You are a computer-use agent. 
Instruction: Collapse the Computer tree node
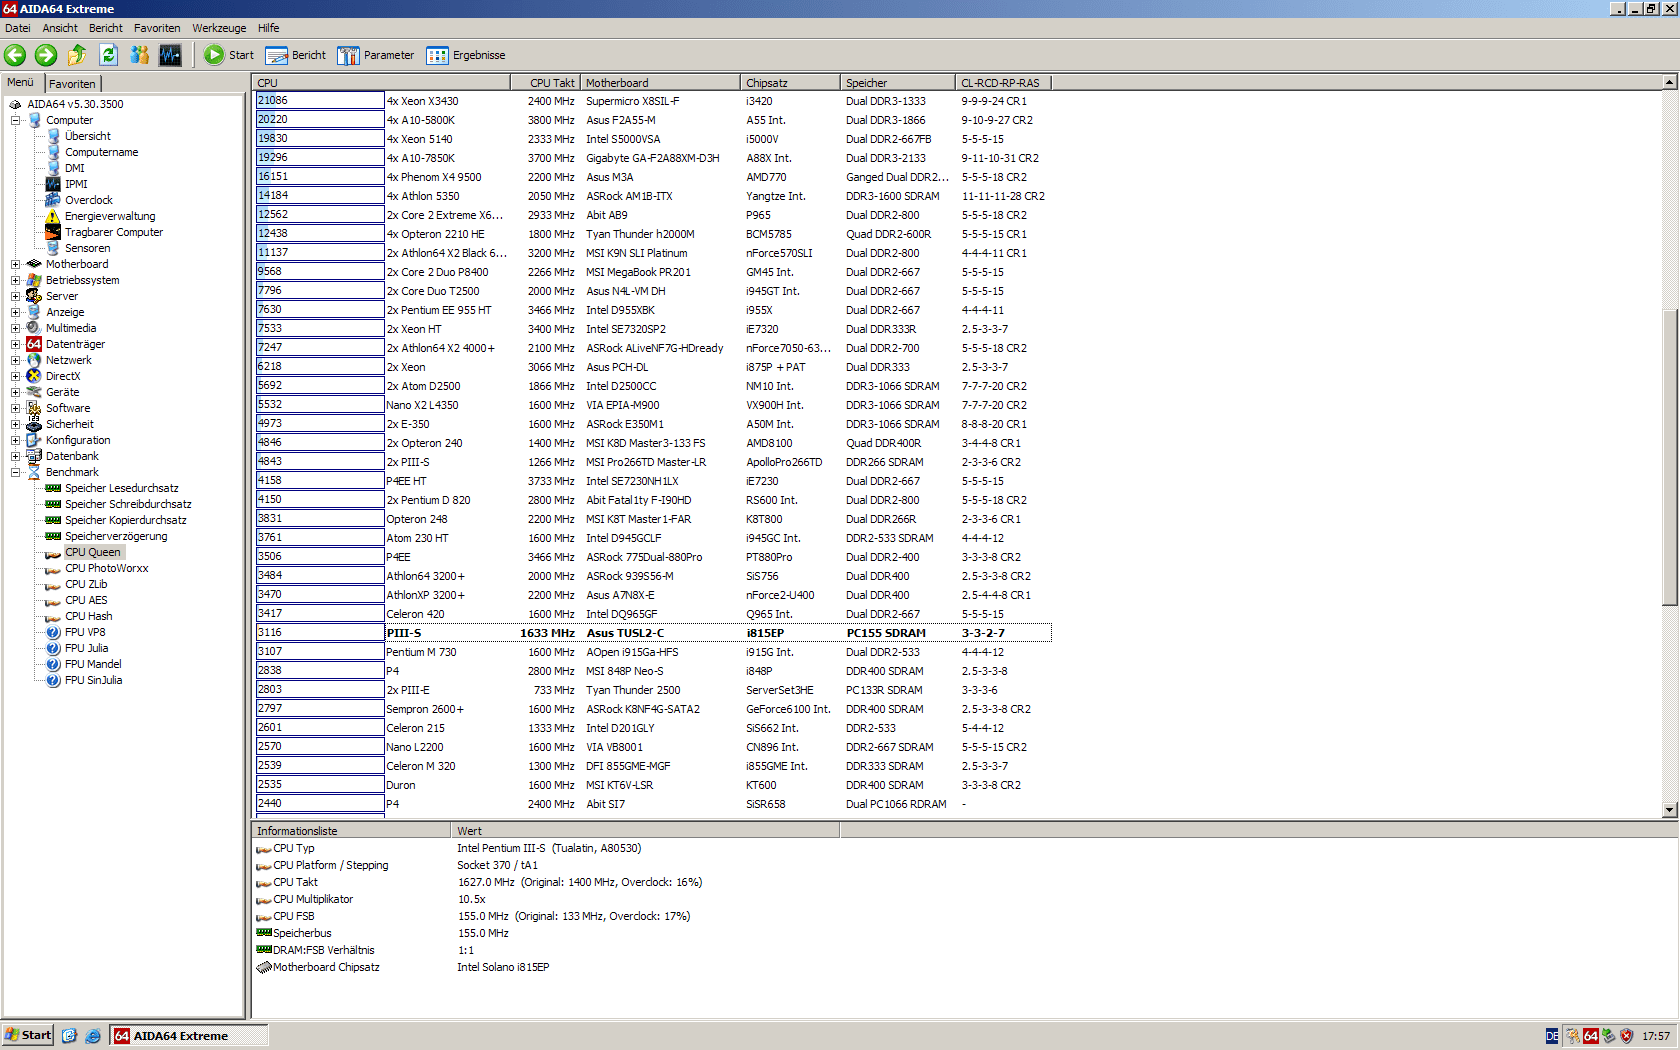pyautogui.click(x=16, y=120)
